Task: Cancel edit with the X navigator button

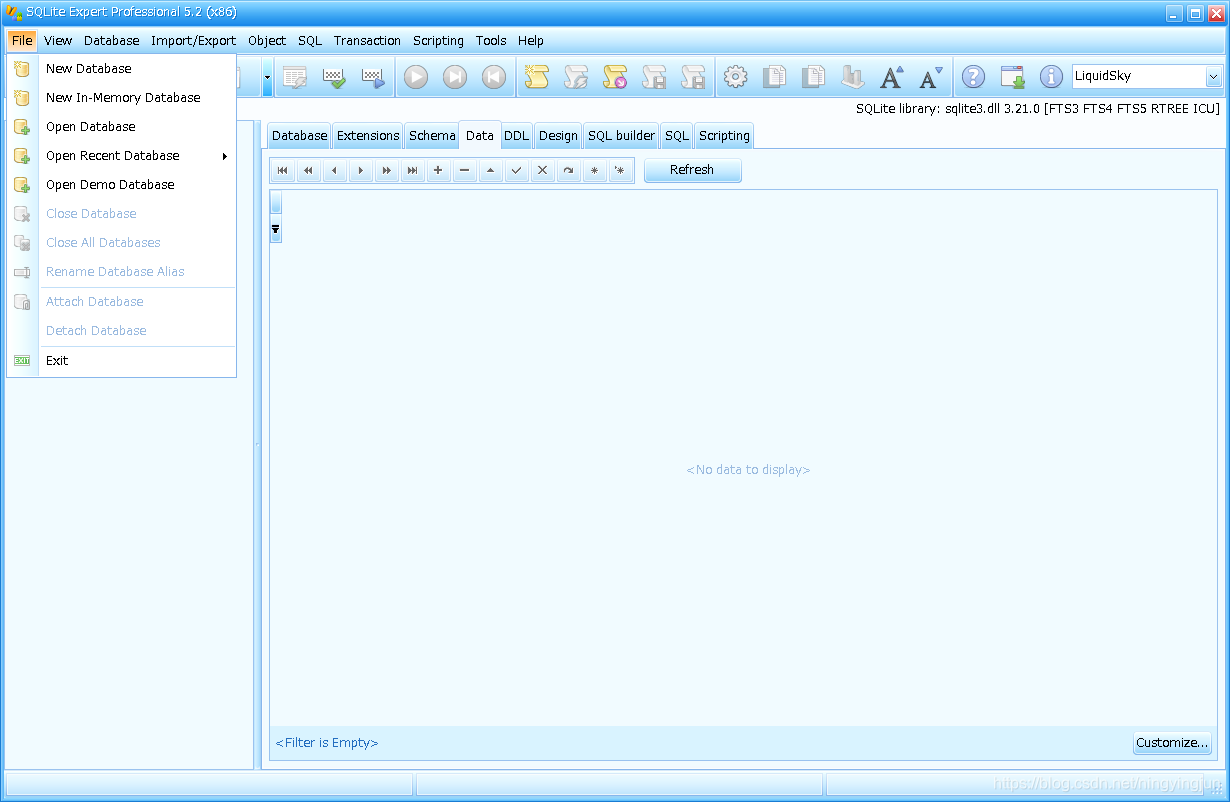Action: tap(542, 171)
